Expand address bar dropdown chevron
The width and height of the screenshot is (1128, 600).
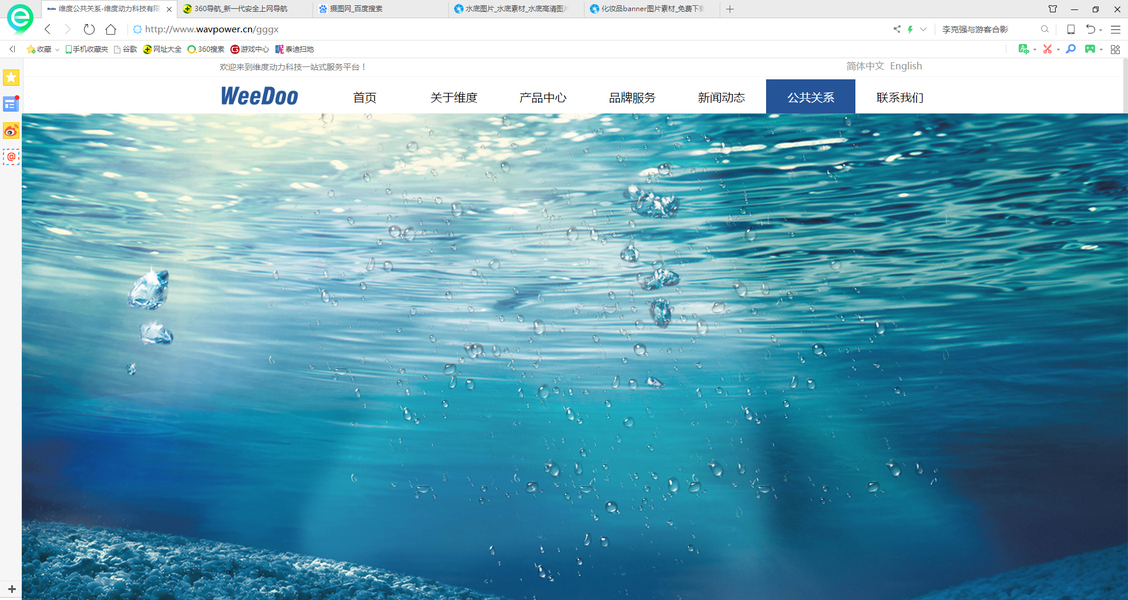point(923,29)
